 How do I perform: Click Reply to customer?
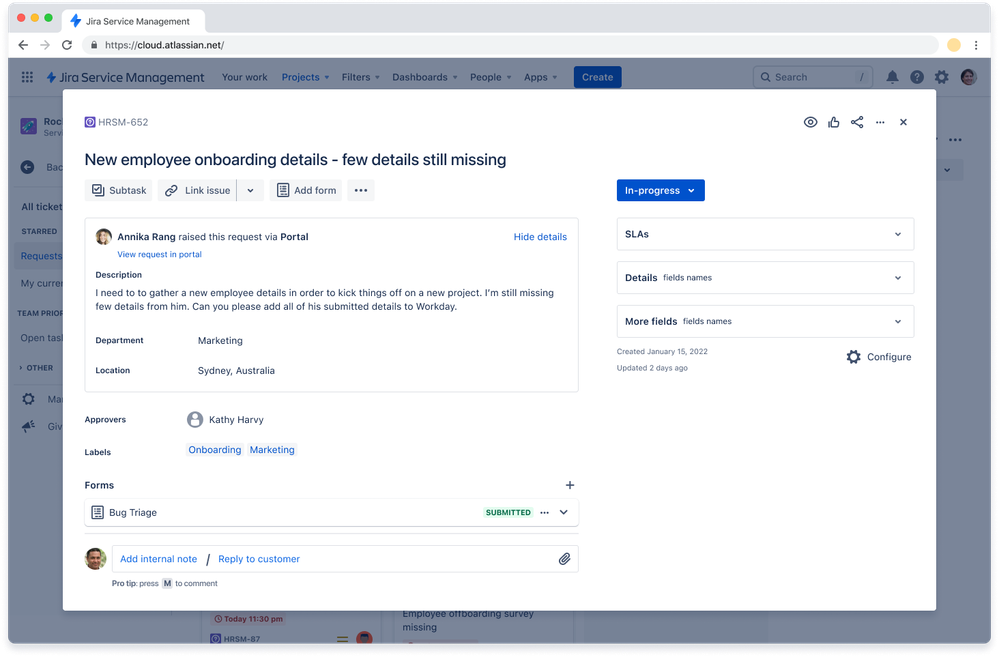point(259,559)
